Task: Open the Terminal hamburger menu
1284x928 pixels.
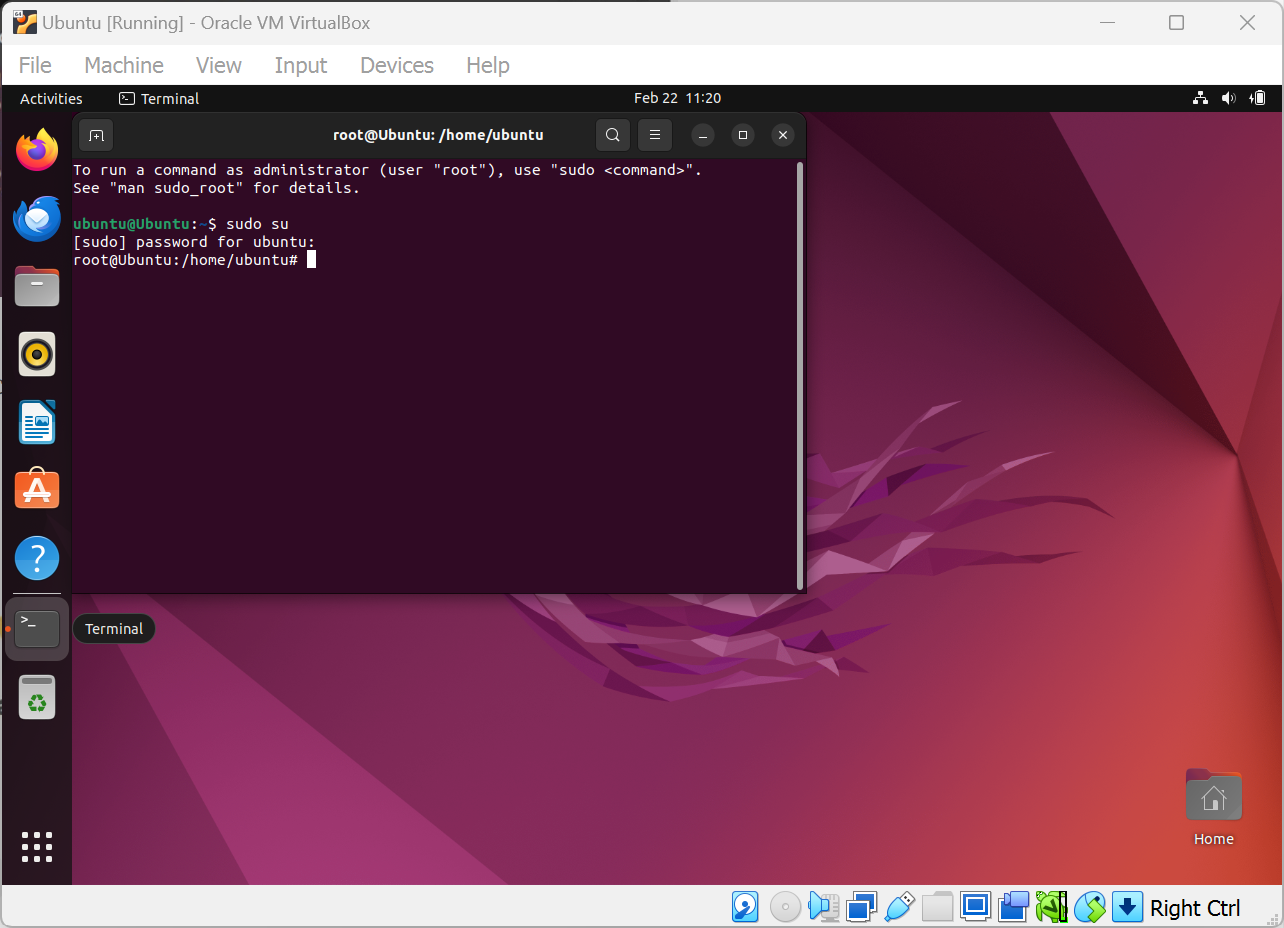Action: click(x=654, y=135)
